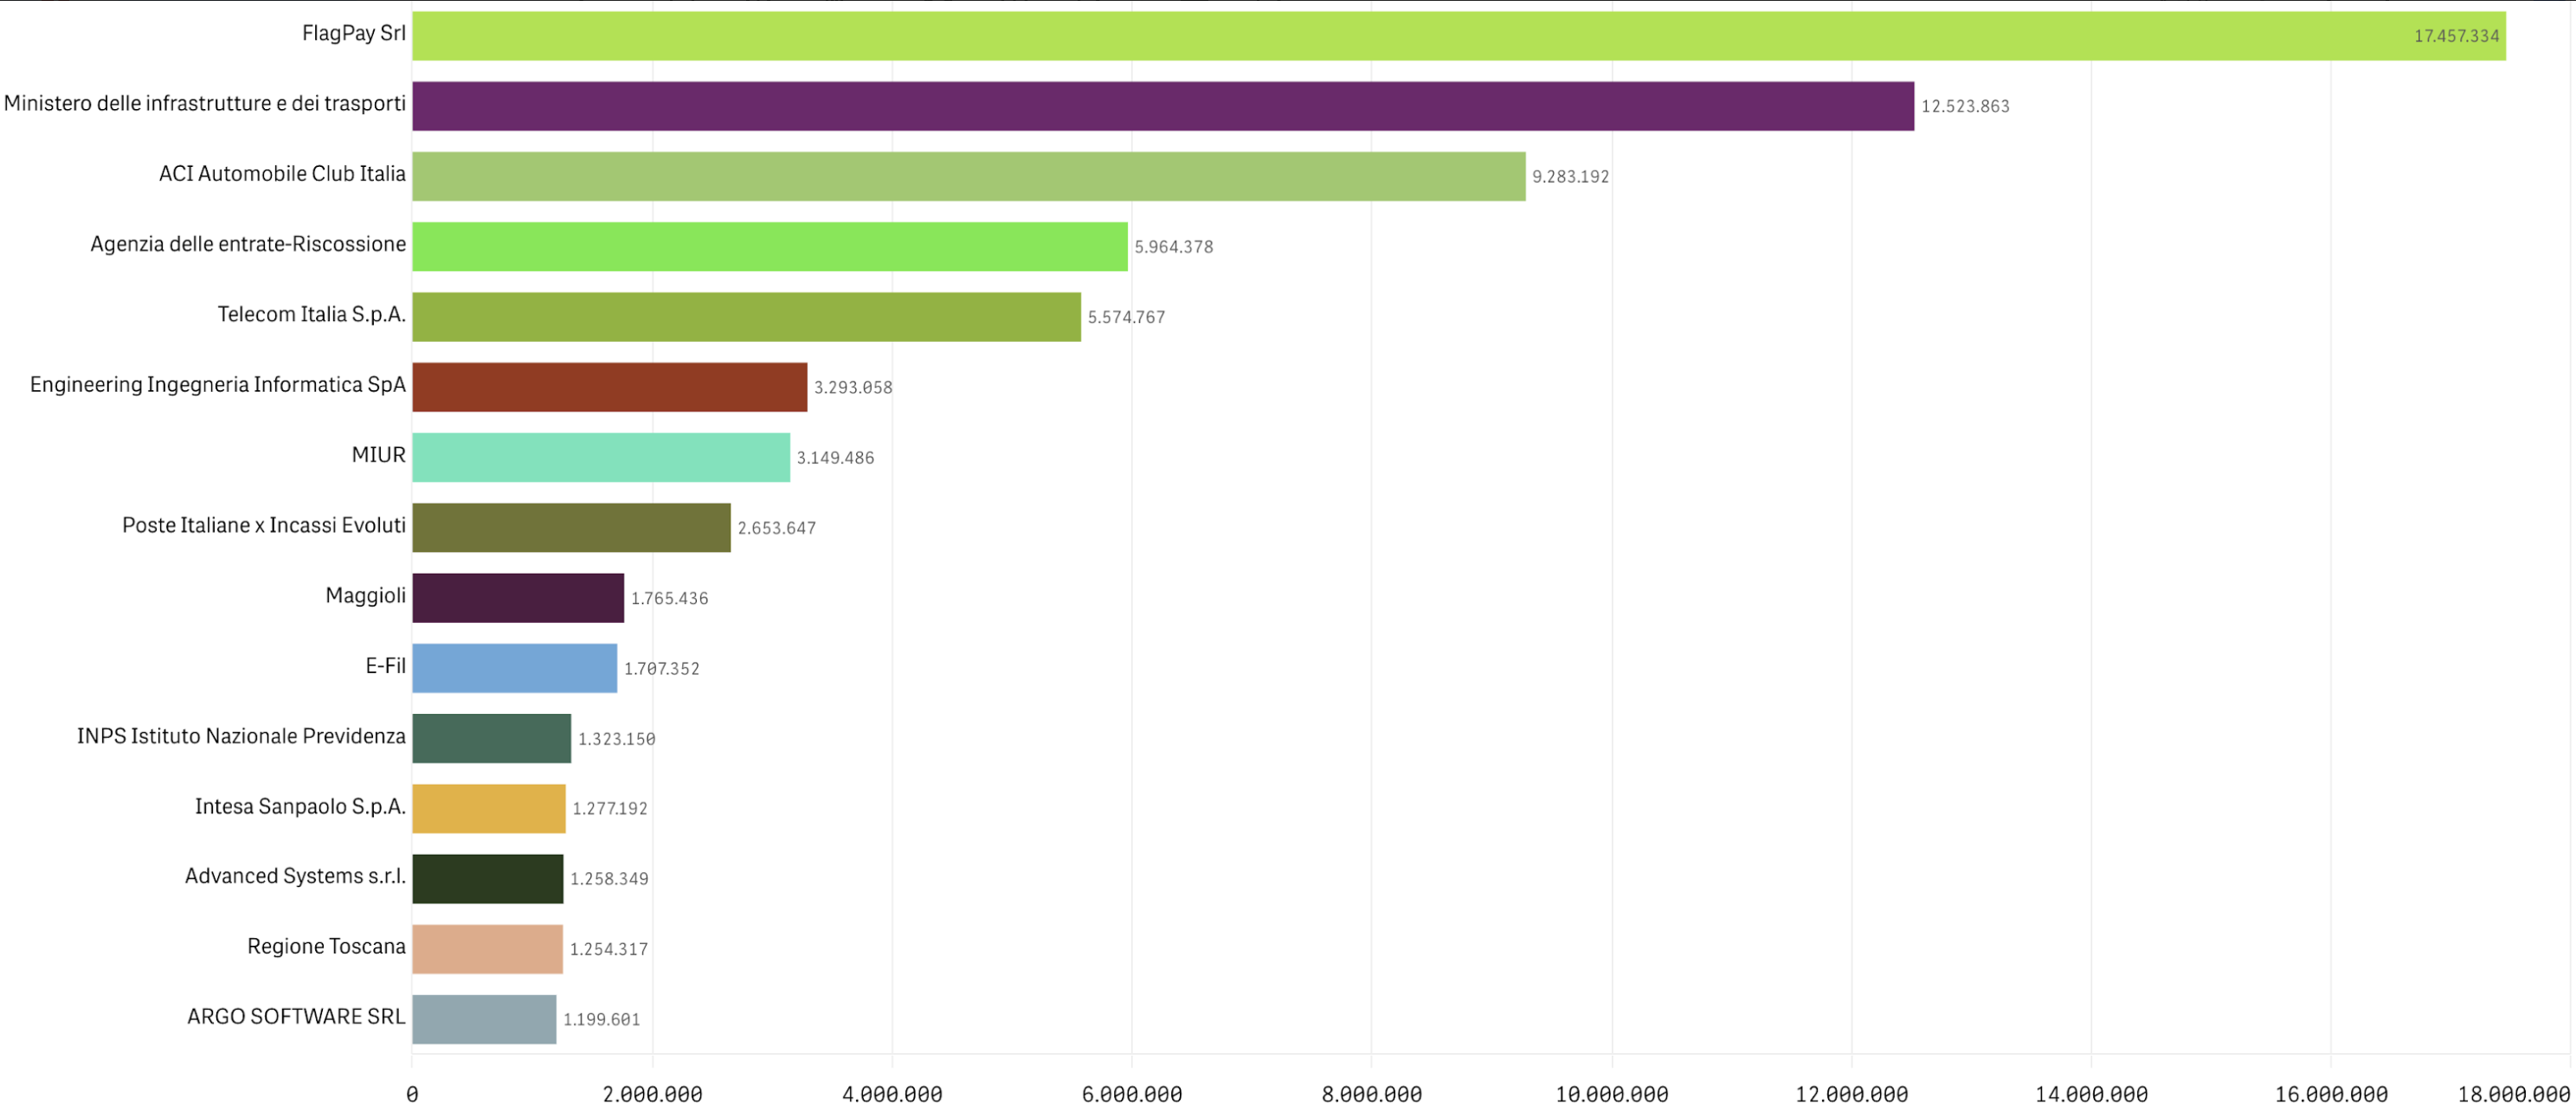2576x1111 pixels.
Task: Click the mint green MIUR bar
Action: point(600,457)
